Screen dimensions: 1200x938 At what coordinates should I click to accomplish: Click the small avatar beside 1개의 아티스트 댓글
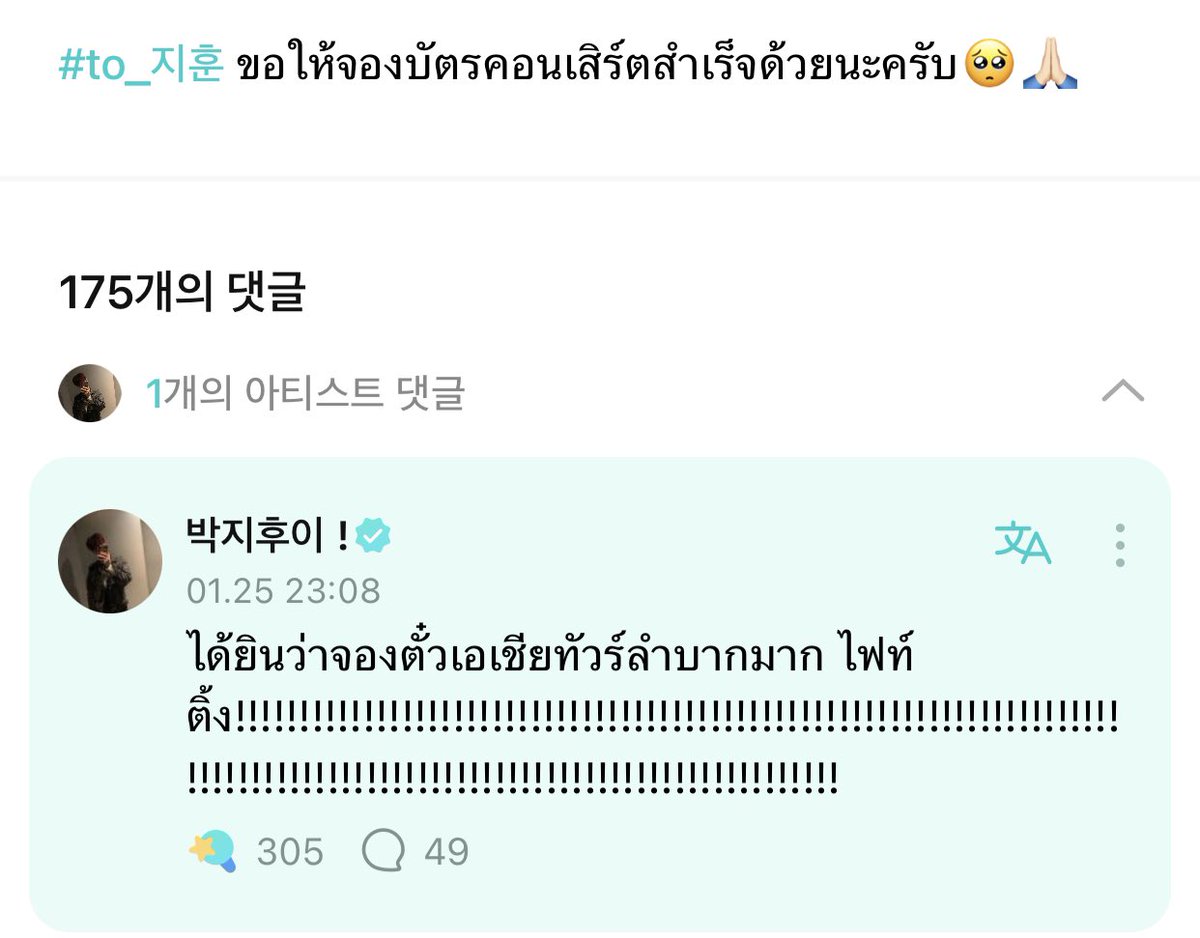point(89,392)
